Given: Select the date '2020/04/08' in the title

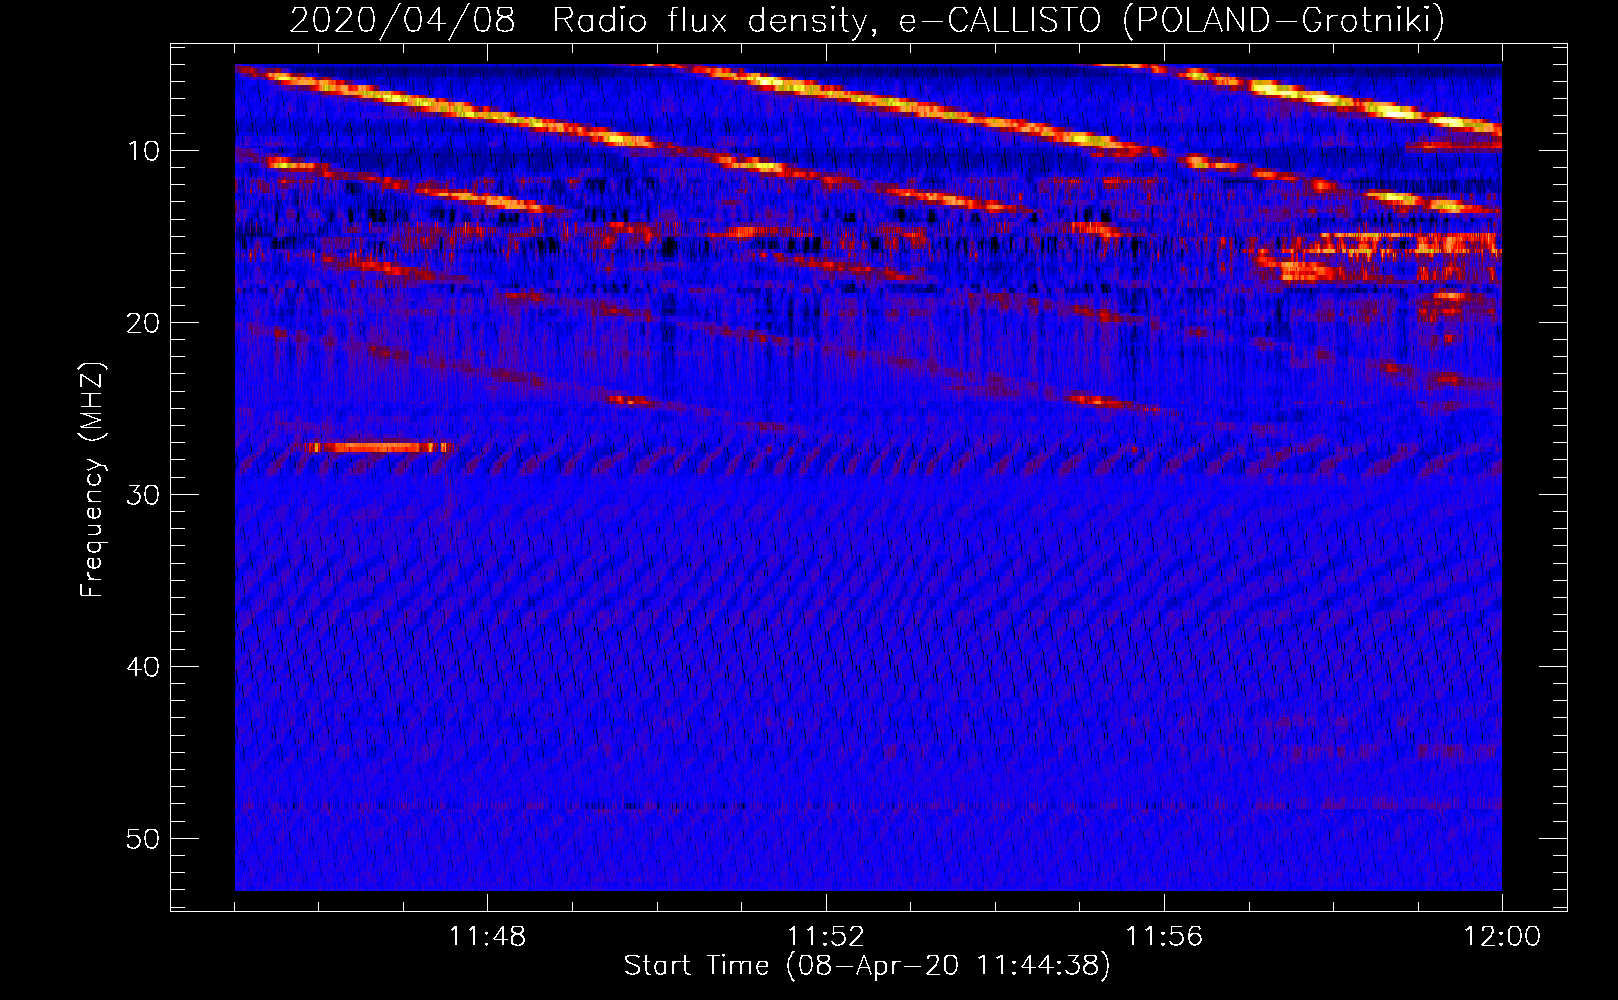Looking at the screenshot, I should [402, 19].
